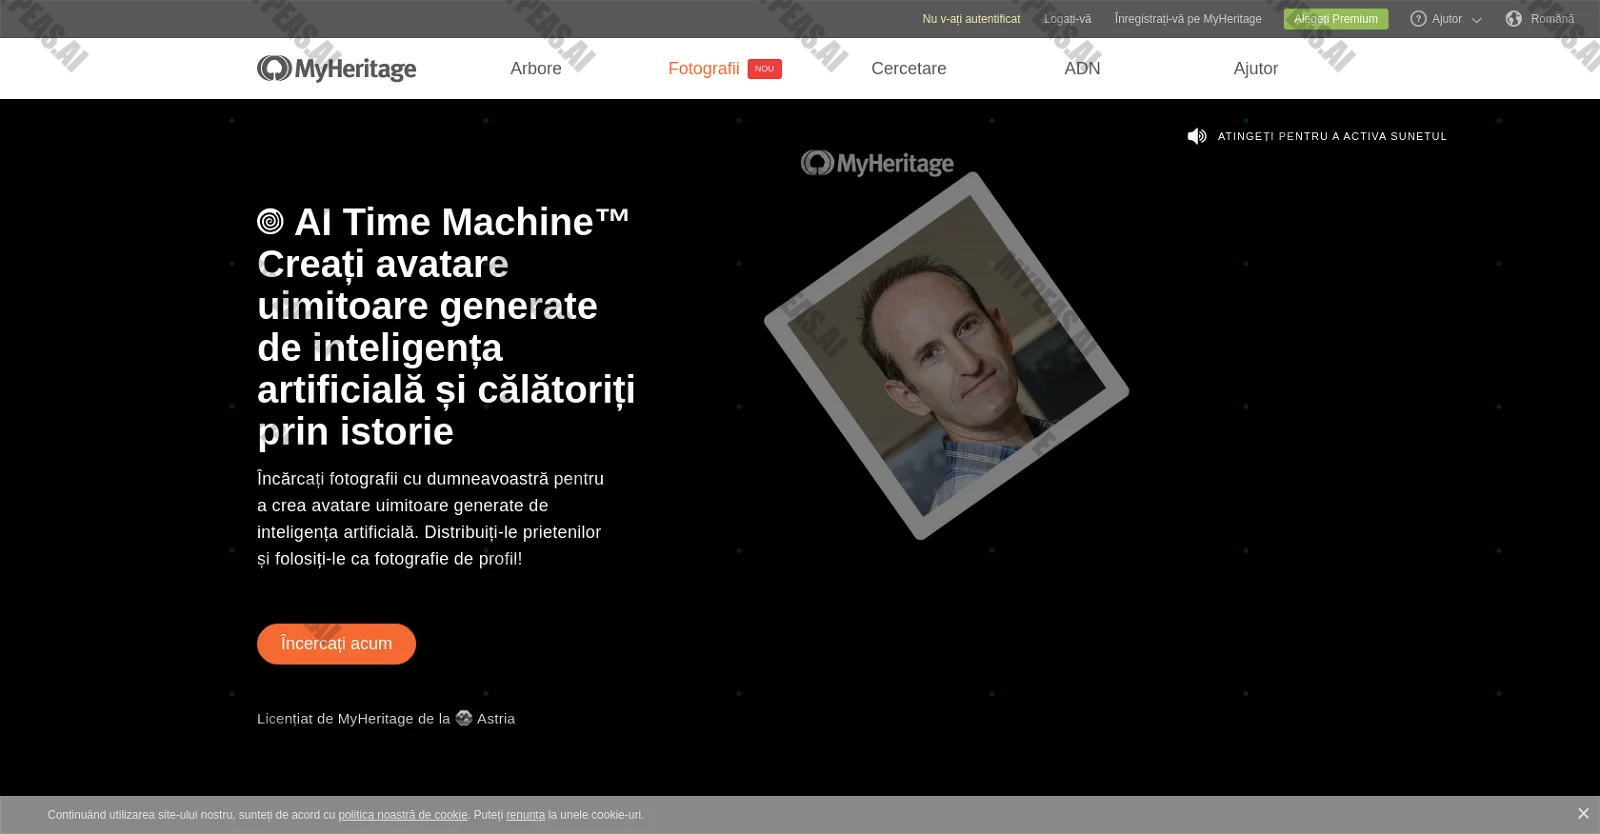
Task: Open the Arbore menu
Action: 536,69
